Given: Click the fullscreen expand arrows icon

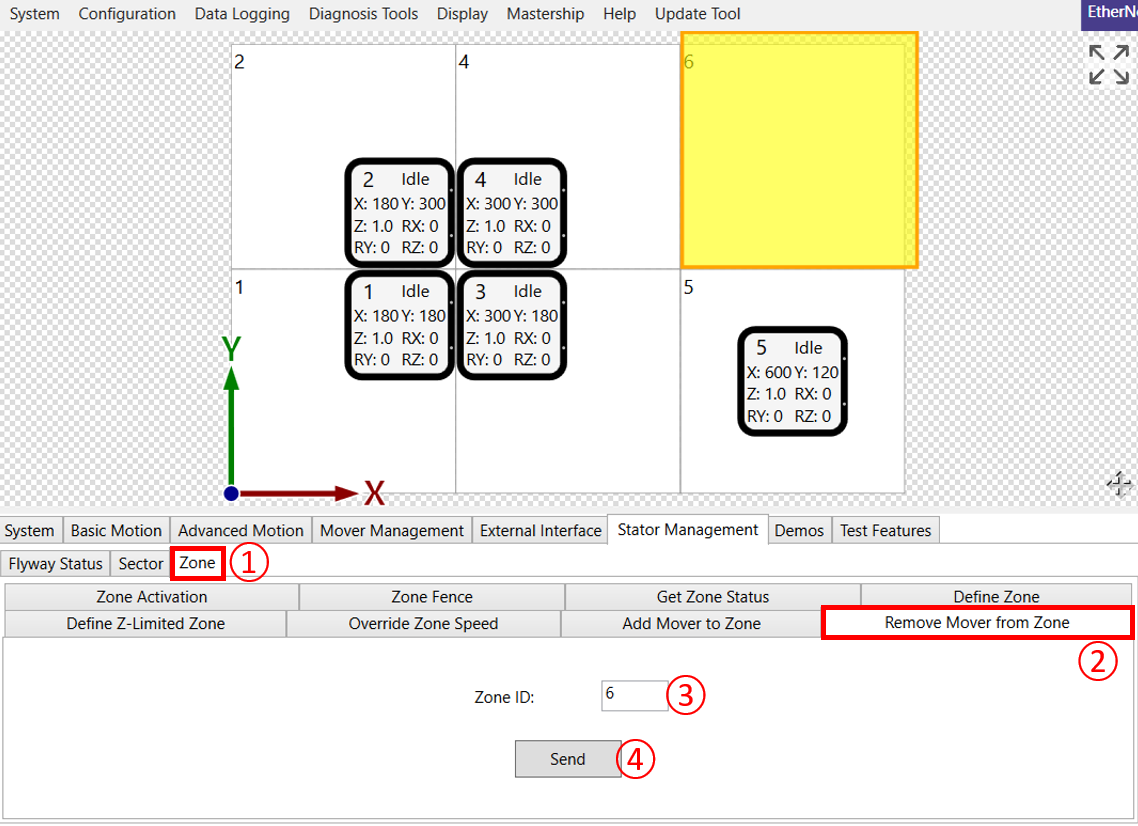Looking at the screenshot, I should point(1109,64).
